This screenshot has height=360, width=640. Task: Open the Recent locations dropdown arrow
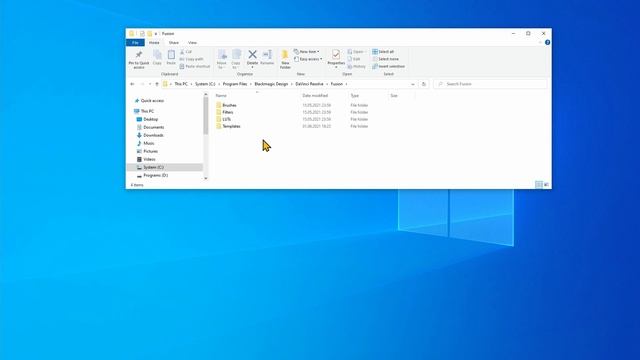(x=150, y=84)
